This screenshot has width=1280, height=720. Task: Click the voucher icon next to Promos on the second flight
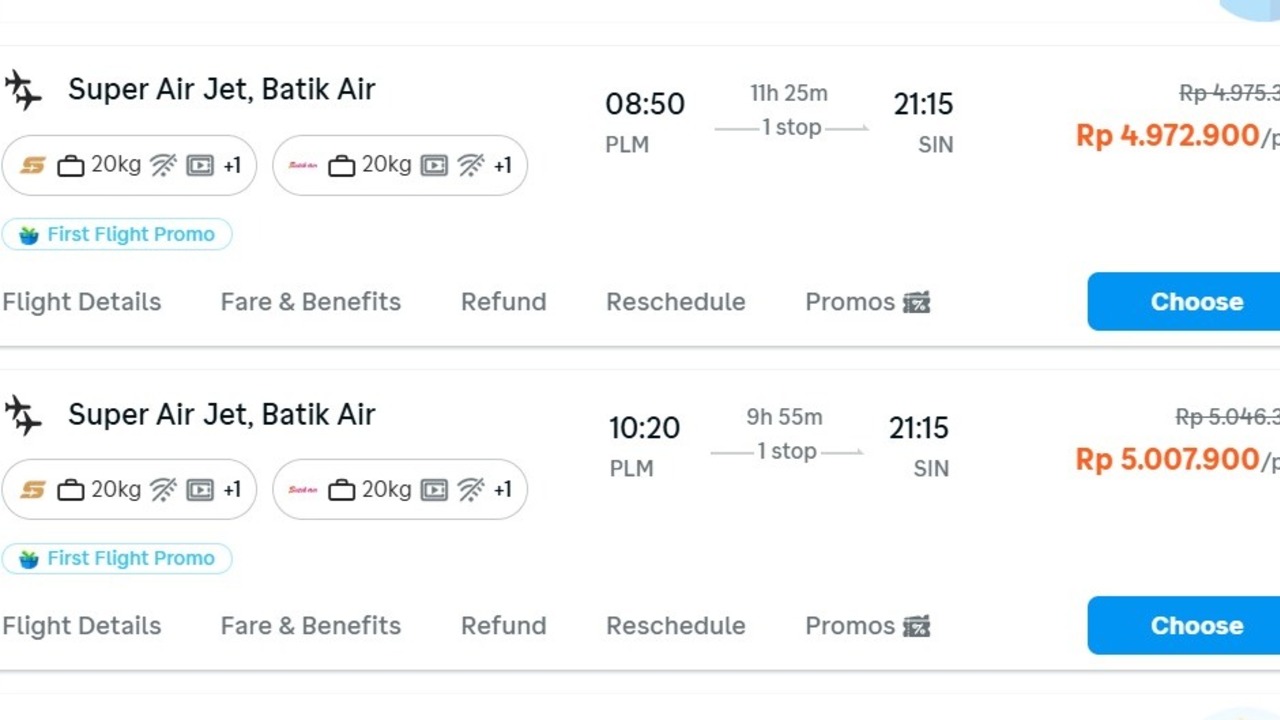(x=917, y=626)
